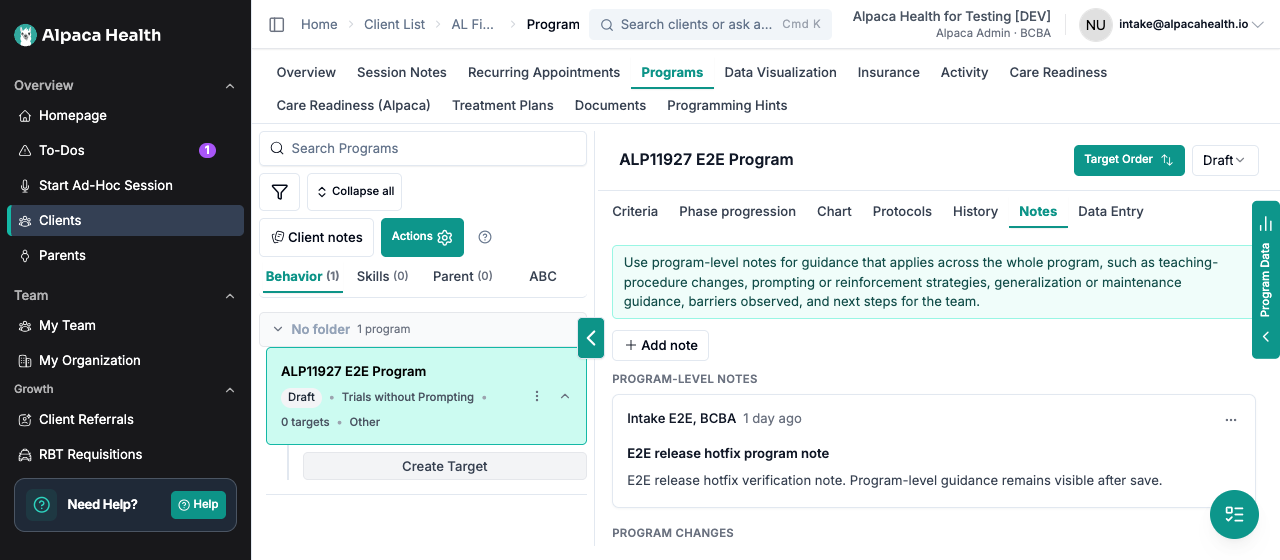Open the Chart tab
The height and width of the screenshot is (560, 1280).
834,212
